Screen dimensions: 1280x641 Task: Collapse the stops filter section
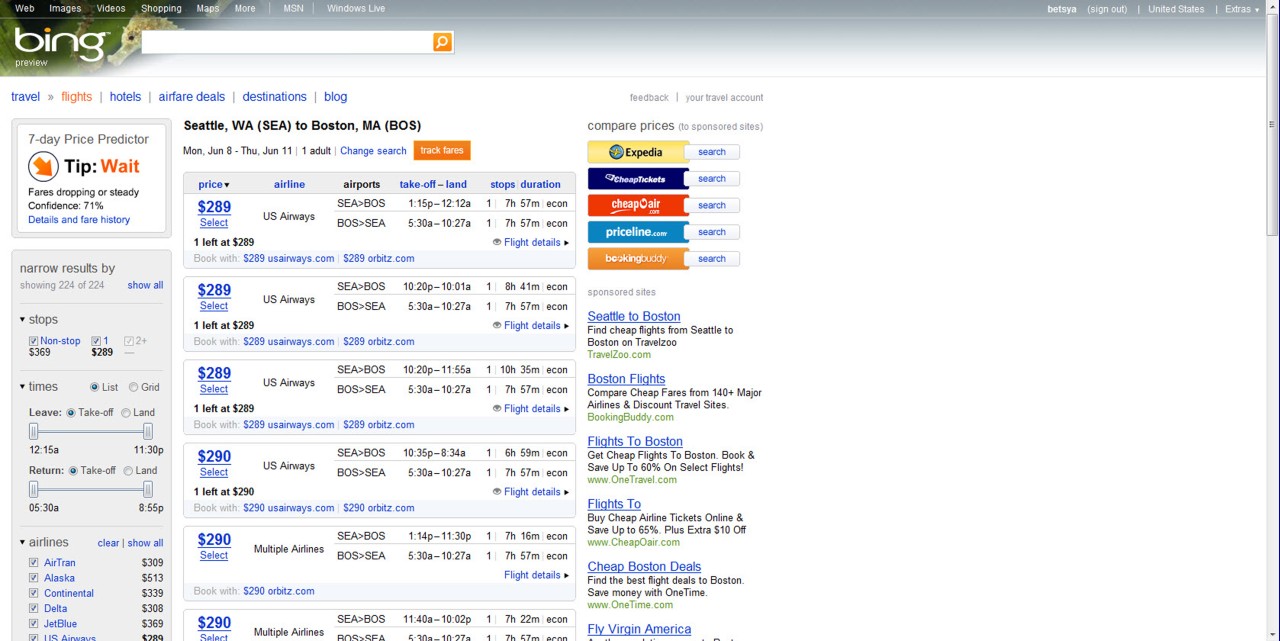coord(23,320)
